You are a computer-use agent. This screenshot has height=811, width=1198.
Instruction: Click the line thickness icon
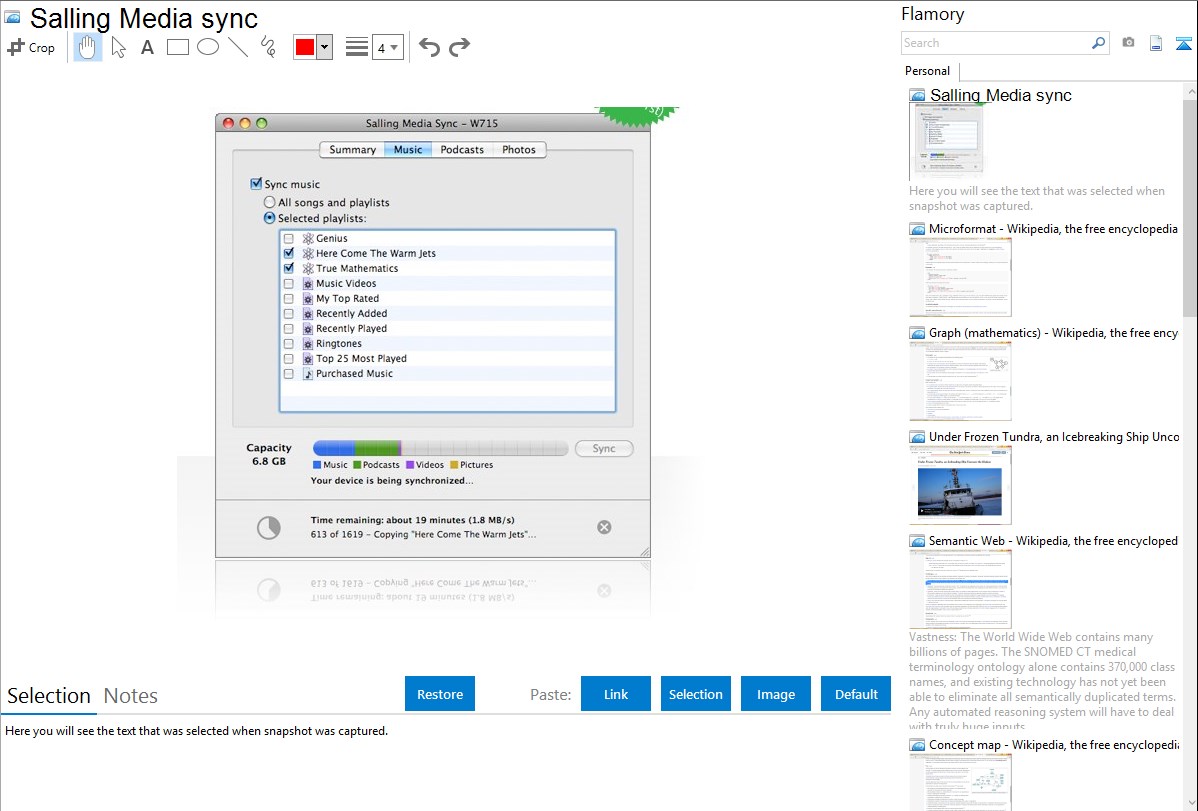pos(357,47)
